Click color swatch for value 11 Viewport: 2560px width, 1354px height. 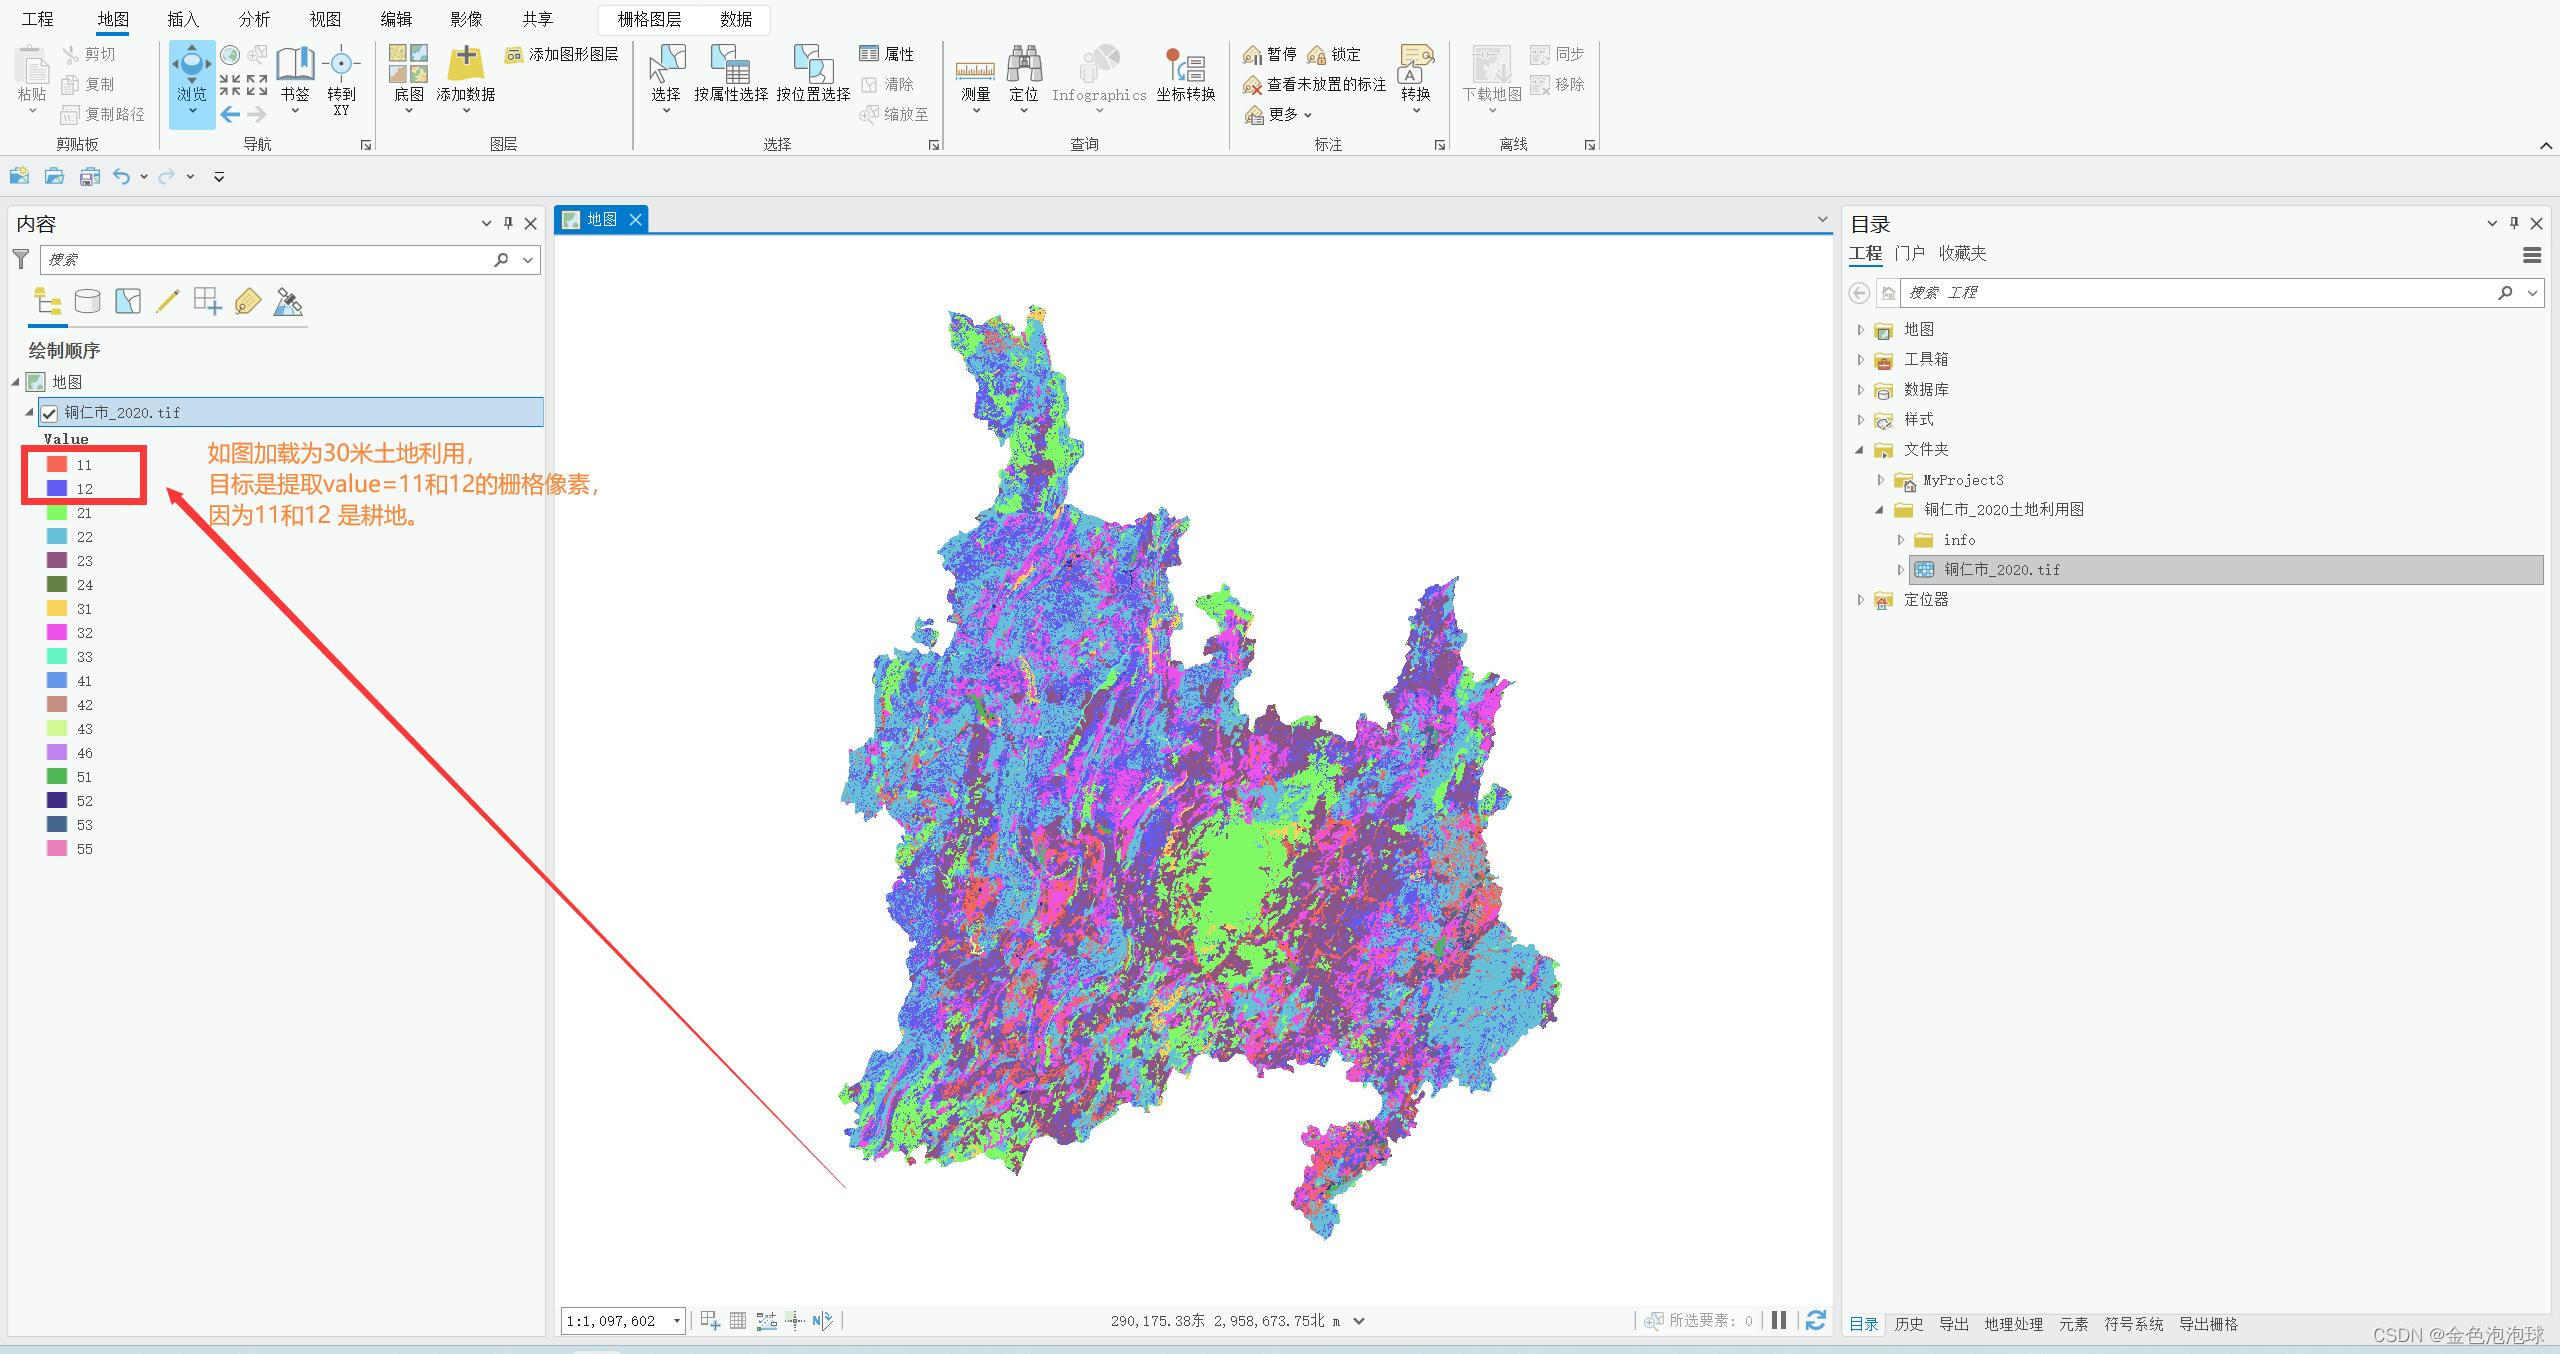(x=57, y=464)
